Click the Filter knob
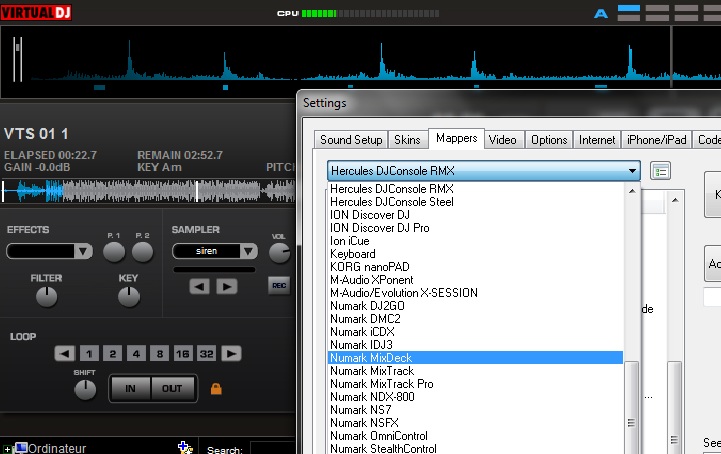721x454 pixels. [x=46, y=296]
